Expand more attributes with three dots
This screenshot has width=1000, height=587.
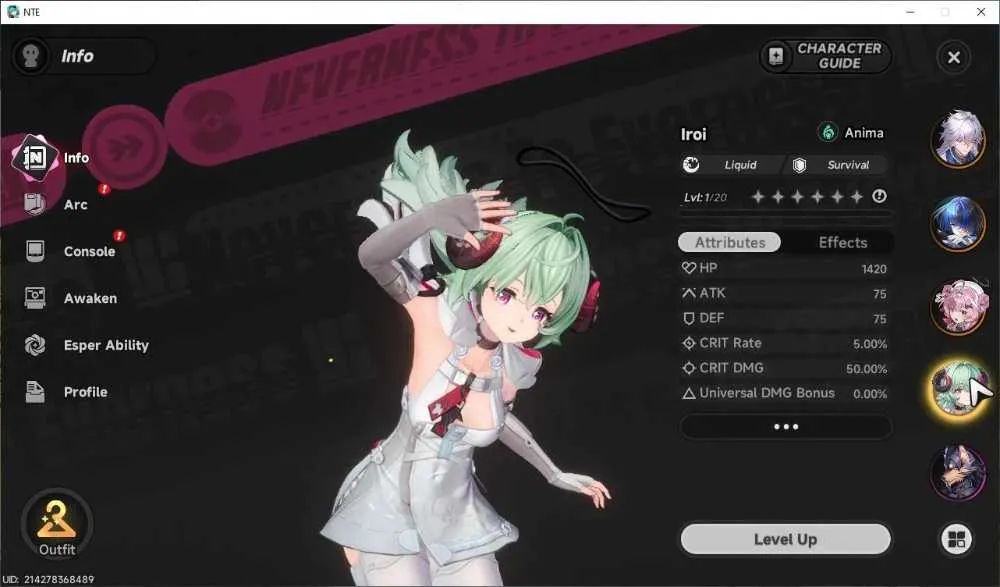[786, 427]
